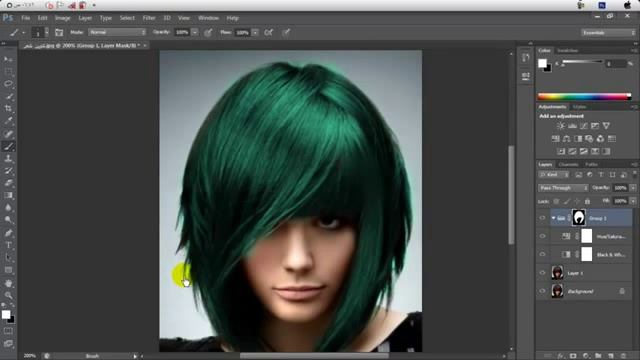Switch to the Channels tab
The width and height of the screenshot is (640, 360).
click(569, 164)
